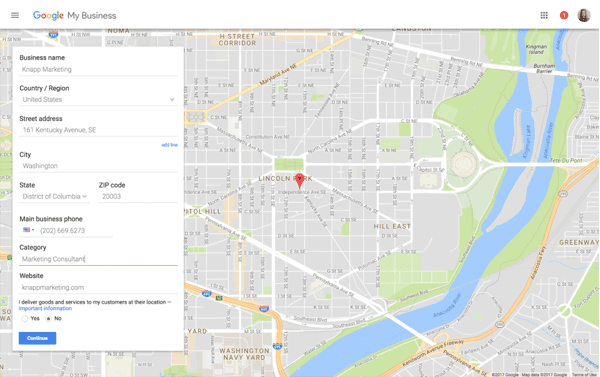Open the Important information link
The width and height of the screenshot is (600, 377).
[45, 308]
